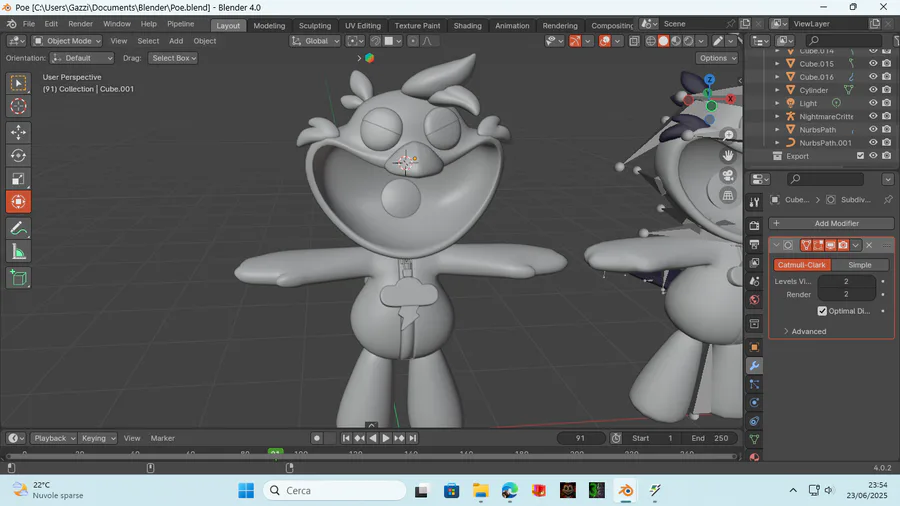The width and height of the screenshot is (900, 506).
Task: Hide the Light object in viewport
Action: point(873,103)
